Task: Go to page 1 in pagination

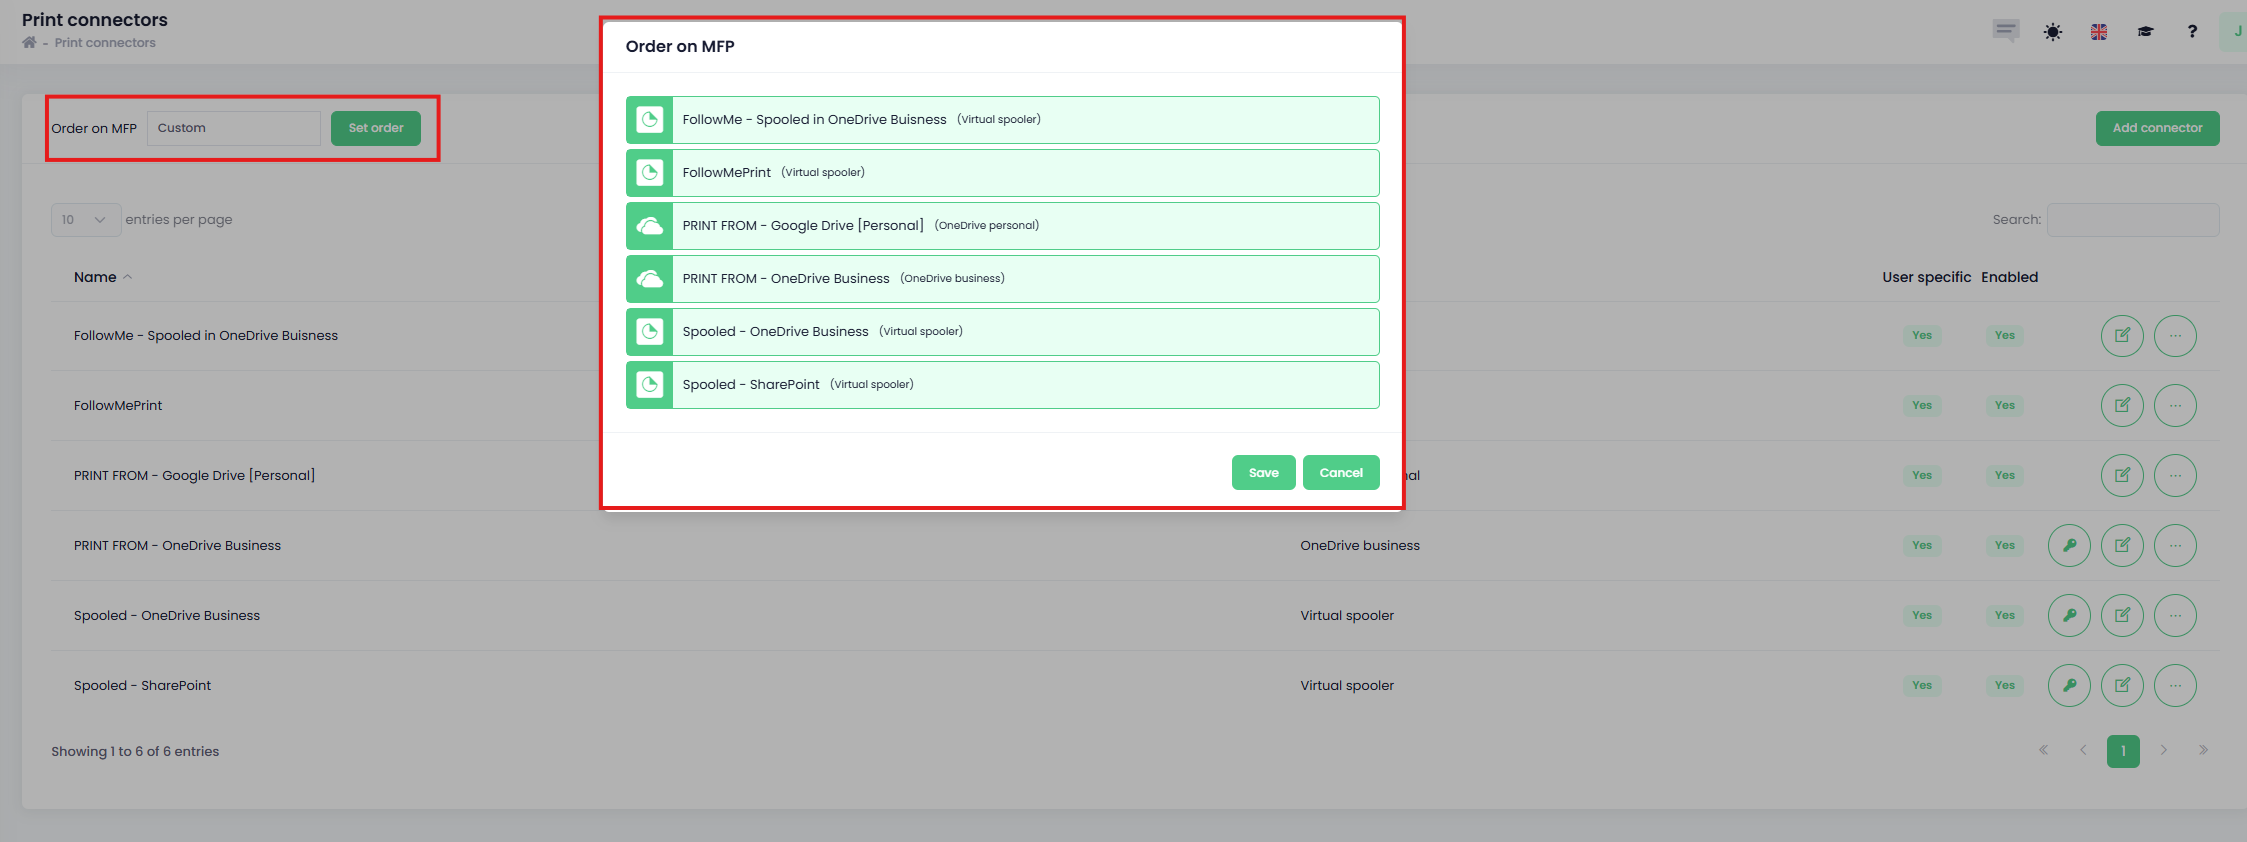Action: coord(2122,751)
